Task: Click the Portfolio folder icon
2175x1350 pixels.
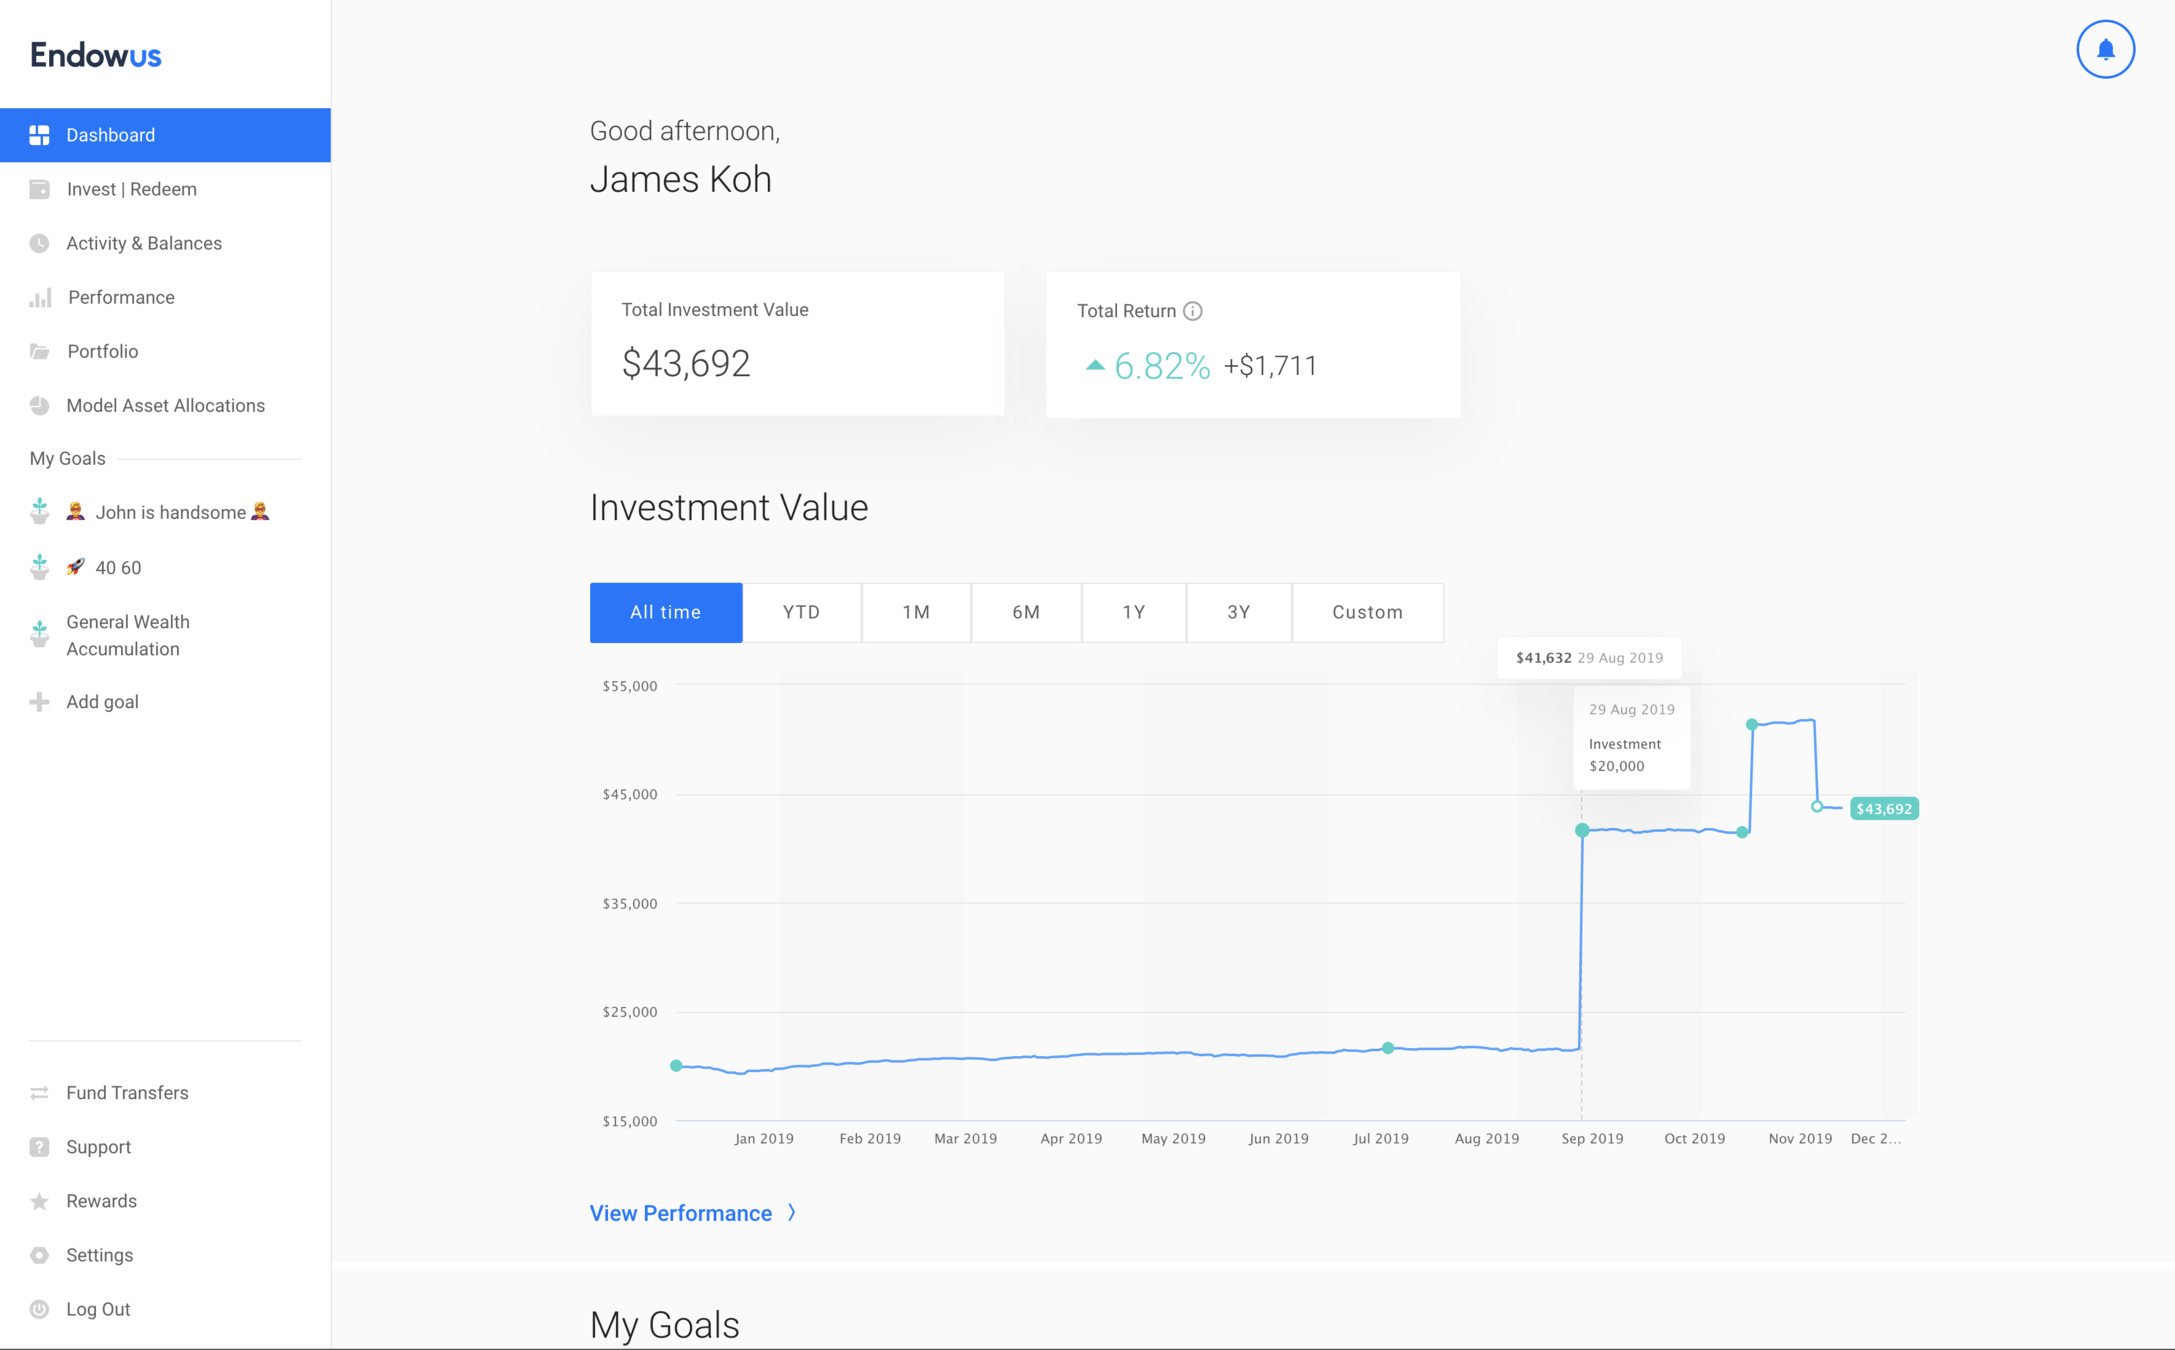Action: pyautogui.click(x=40, y=351)
